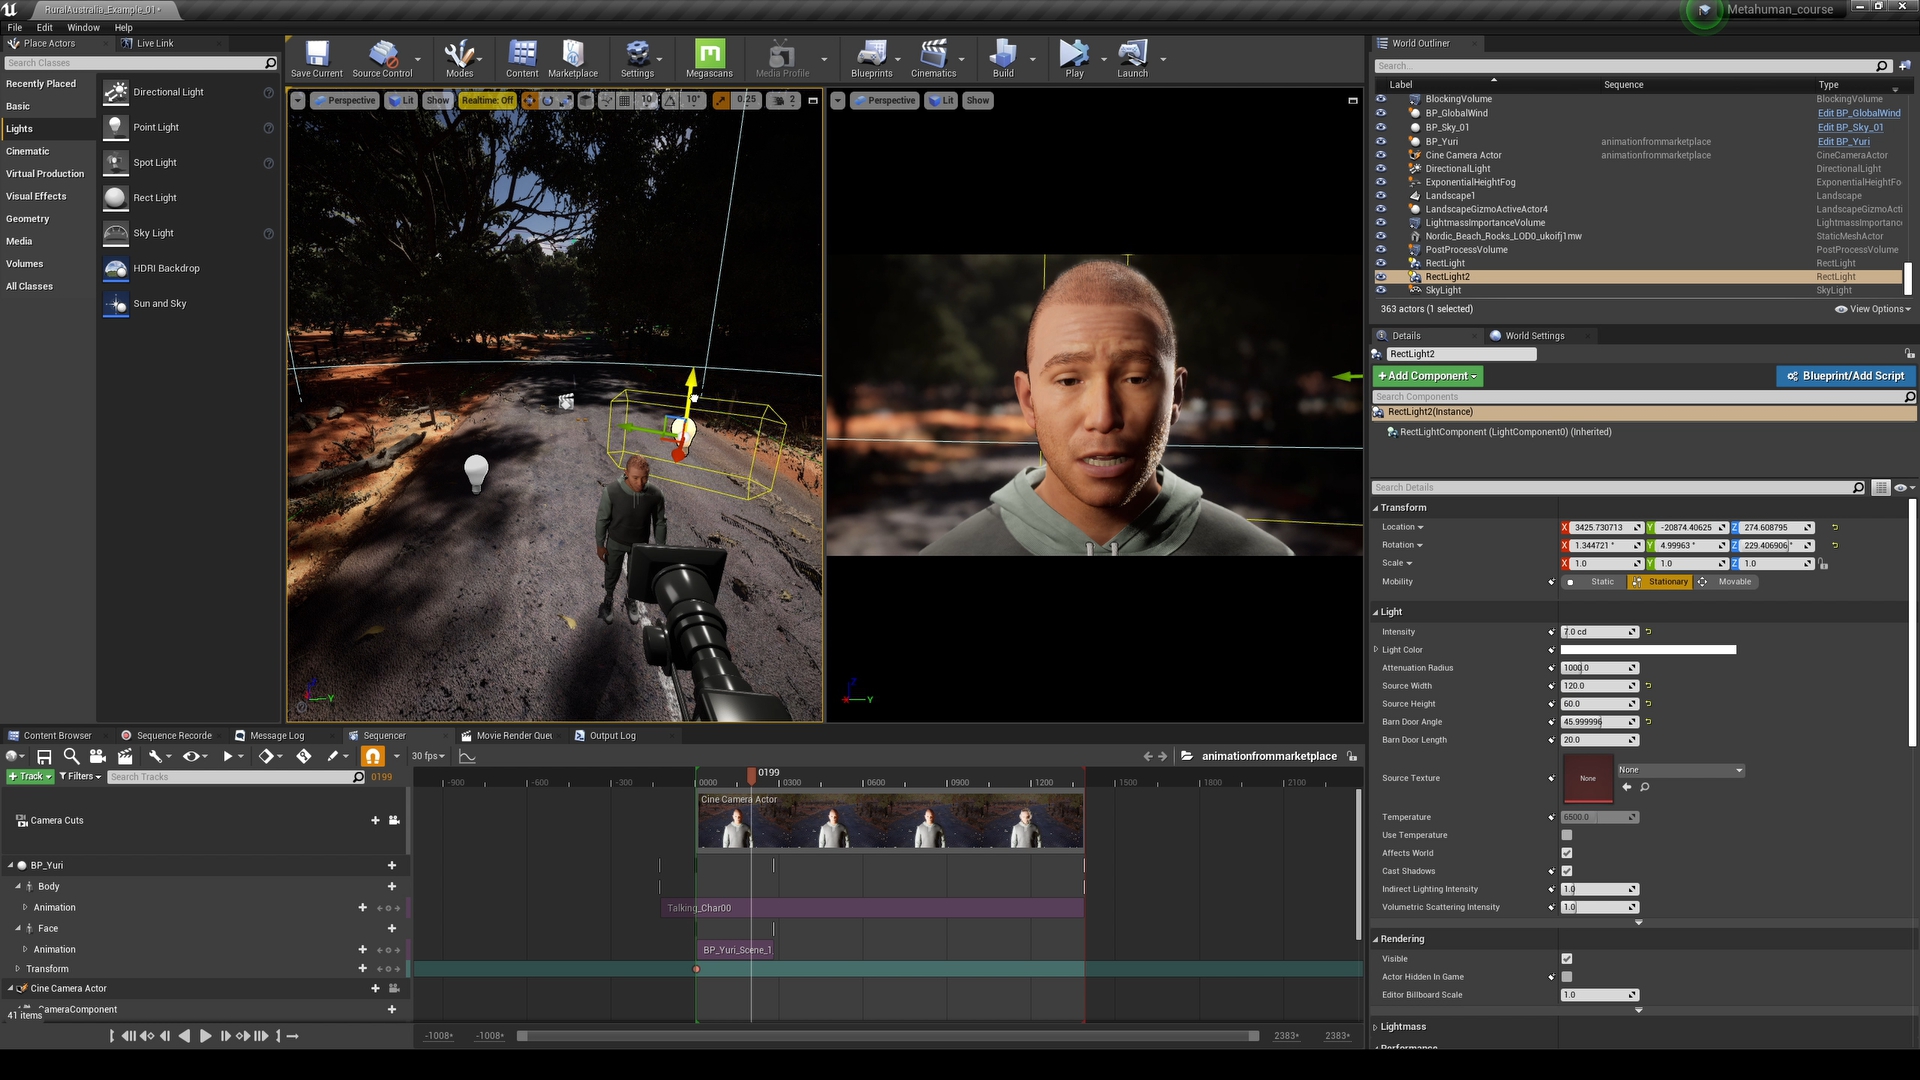Image resolution: width=1920 pixels, height=1080 pixels.
Task: Click the white Light Color swatch
Action: 1648,650
